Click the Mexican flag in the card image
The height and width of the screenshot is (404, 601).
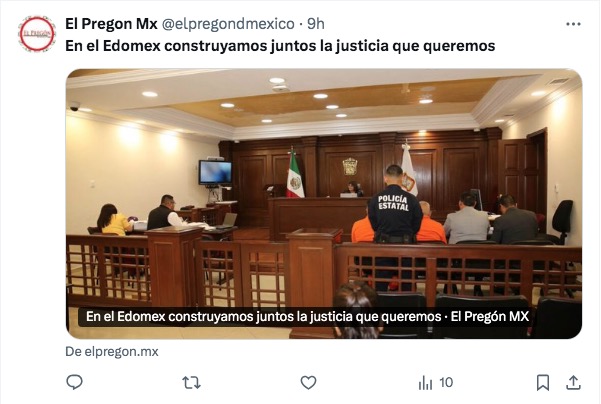(x=295, y=174)
